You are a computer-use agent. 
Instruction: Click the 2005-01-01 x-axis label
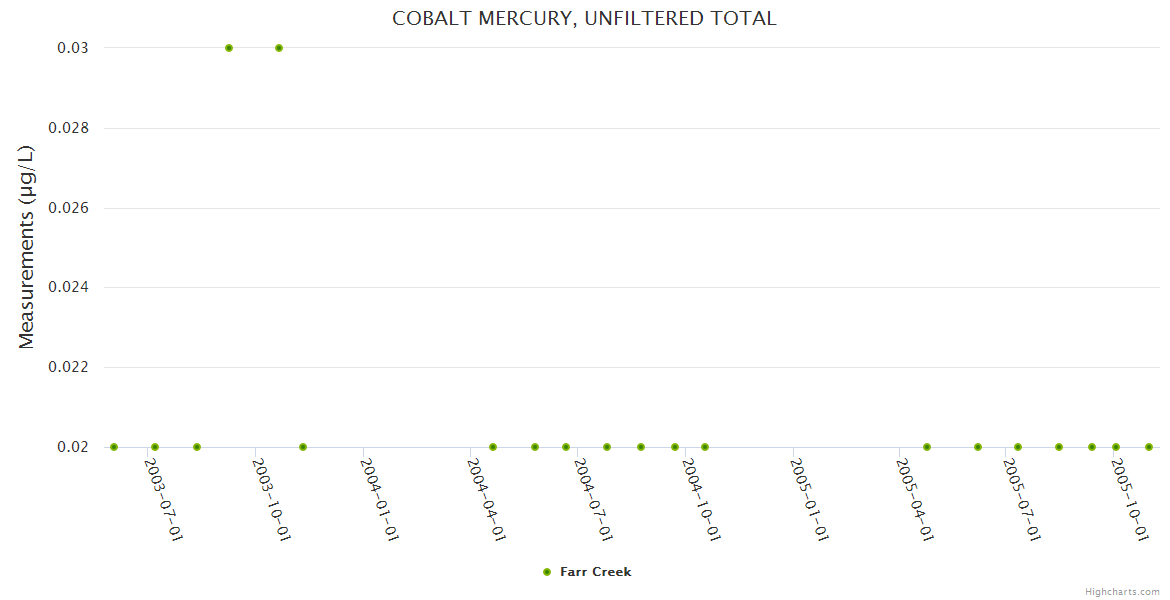pos(810,500)
